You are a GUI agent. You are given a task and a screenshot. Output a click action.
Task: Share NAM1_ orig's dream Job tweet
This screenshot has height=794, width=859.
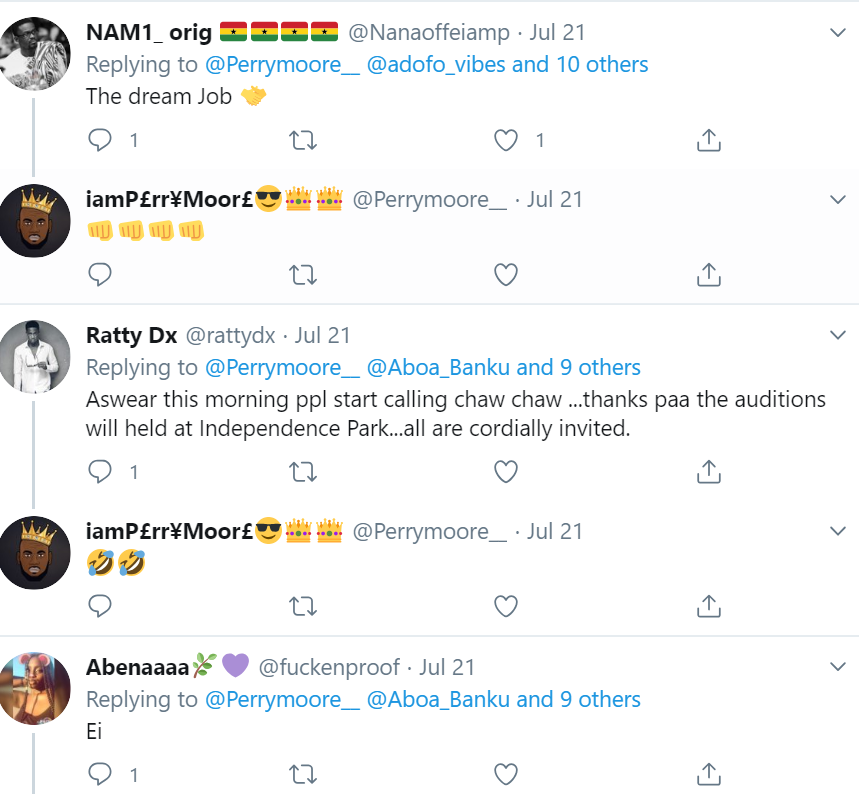[x=708, y=140]
